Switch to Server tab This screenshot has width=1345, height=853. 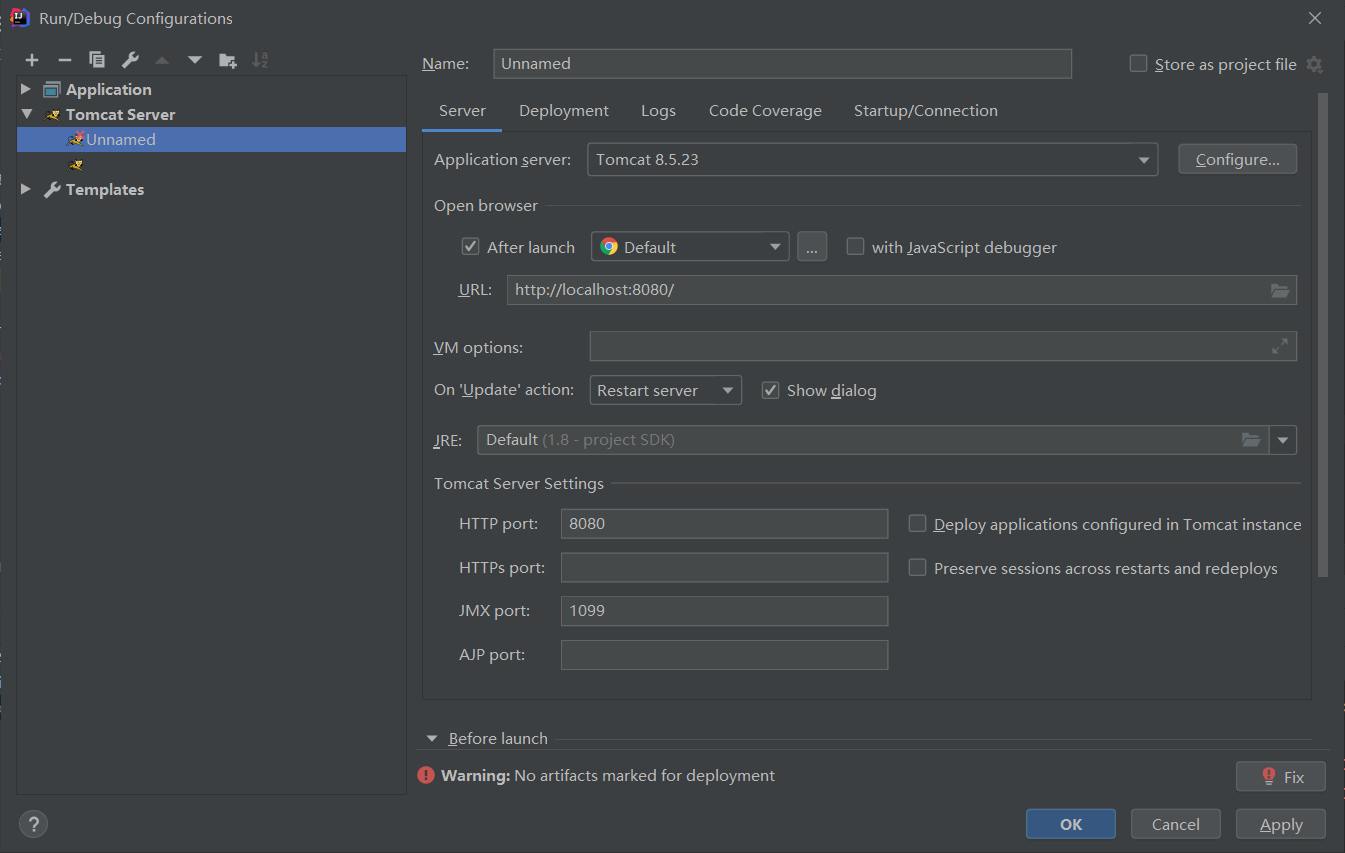[462, 111]
